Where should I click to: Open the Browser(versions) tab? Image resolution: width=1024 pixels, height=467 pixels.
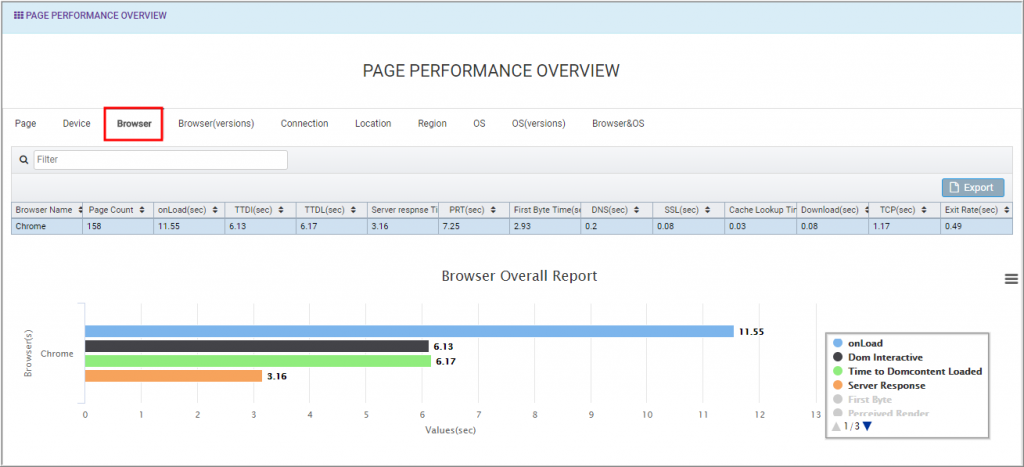coord(216,123)
